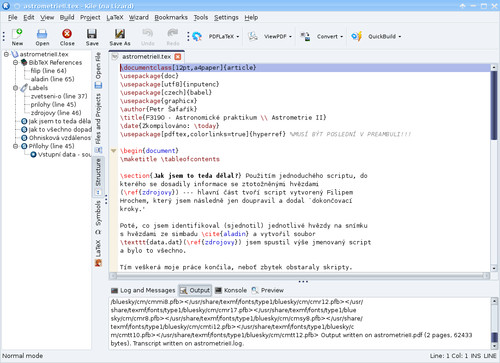The width and height of the screenshot is (500, 363).
Task: Switch to the Konsole tab
Action: 231,290
